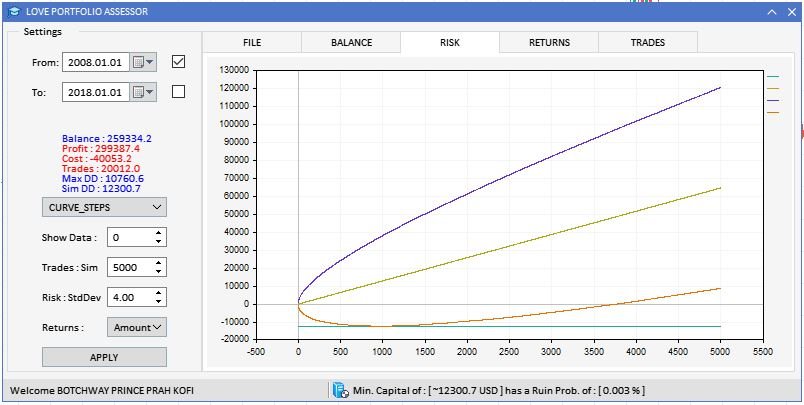Go to the FILE tab
804x405 pixels.
[252, 43]
